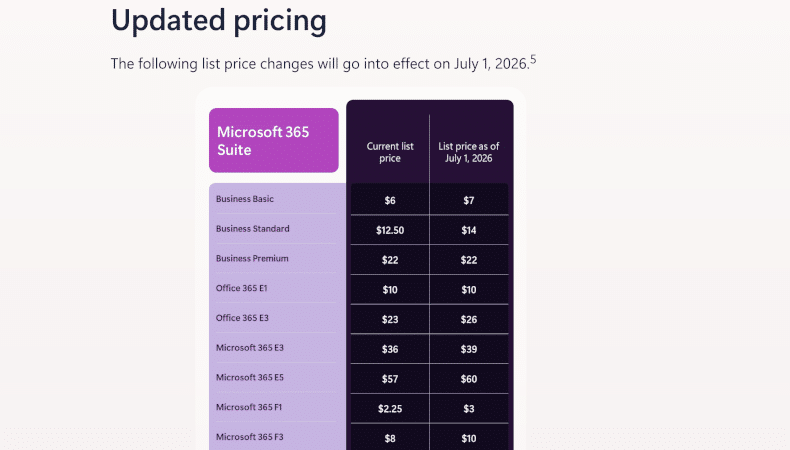
Task: Select the $12.50 current price cell
Action: coord(389,230)
